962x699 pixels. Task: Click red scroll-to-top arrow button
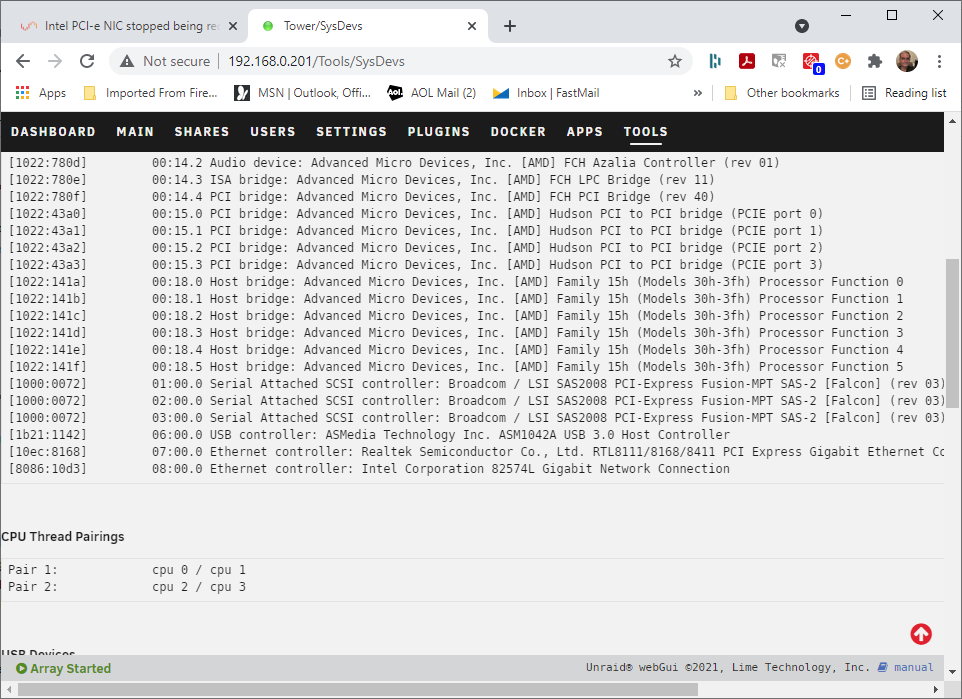click(x=921, y=634)
